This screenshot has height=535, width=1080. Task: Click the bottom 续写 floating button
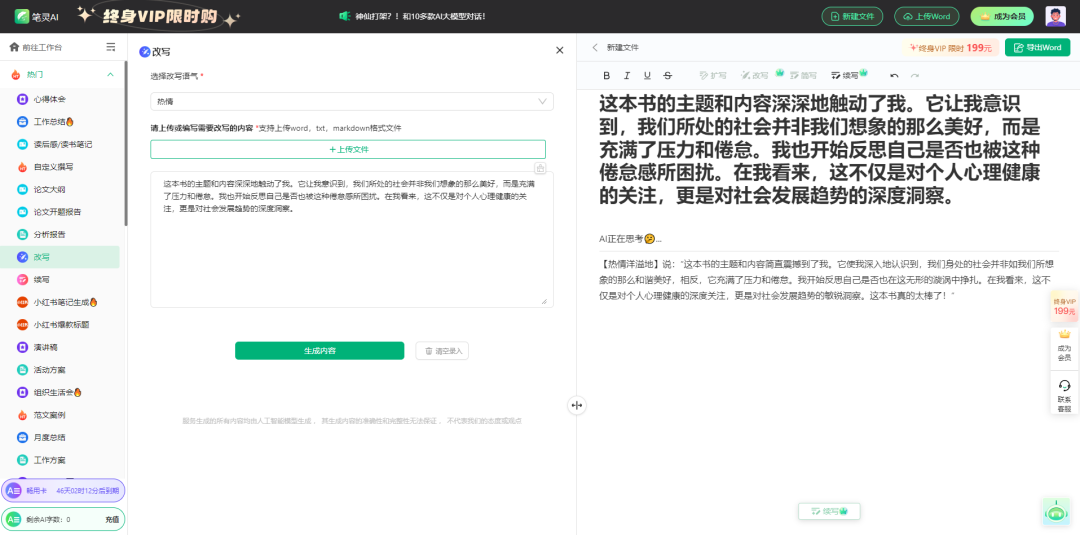point(829,511)
